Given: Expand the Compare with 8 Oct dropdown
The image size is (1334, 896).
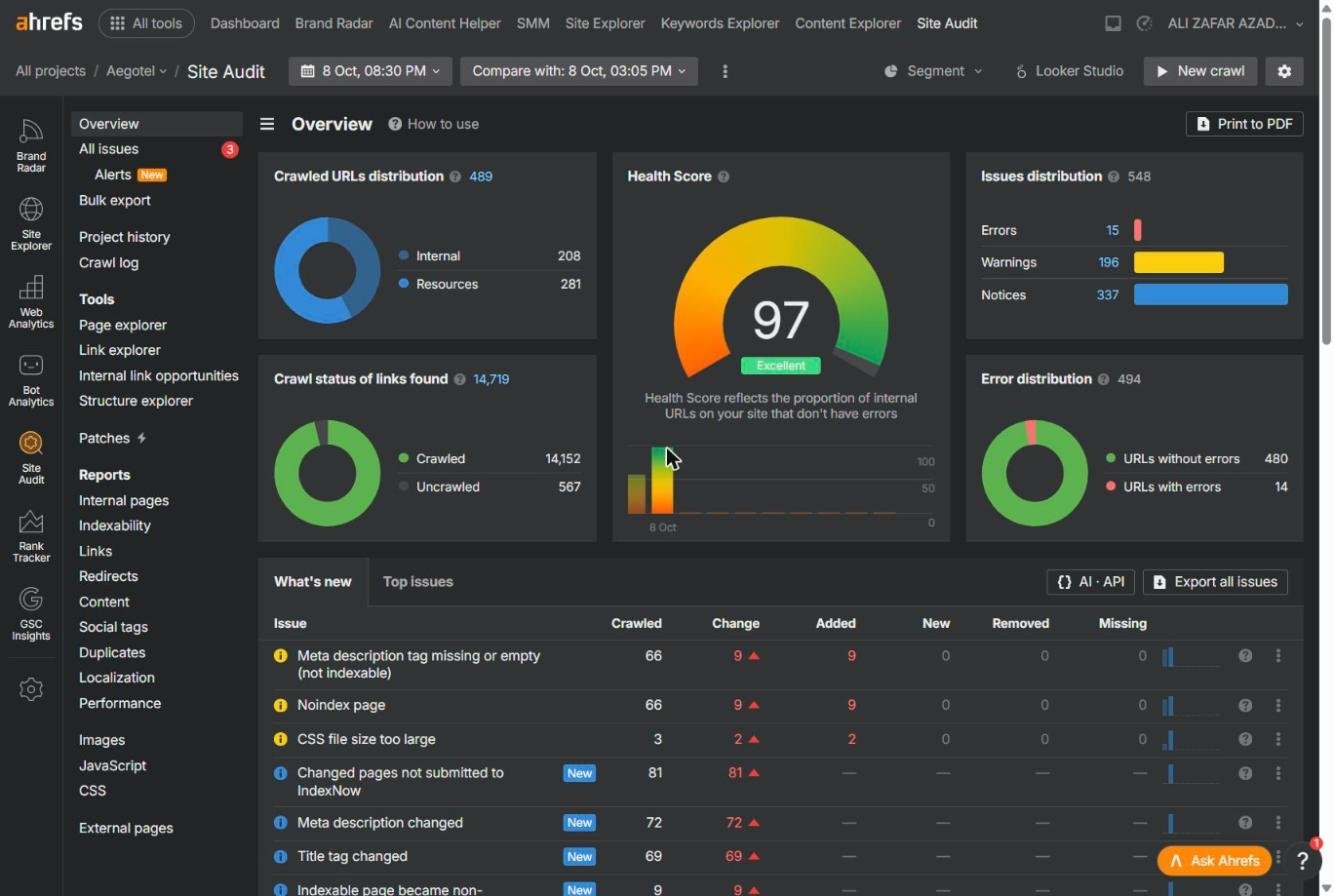Looking at the screenshot, I should [579, 71].
